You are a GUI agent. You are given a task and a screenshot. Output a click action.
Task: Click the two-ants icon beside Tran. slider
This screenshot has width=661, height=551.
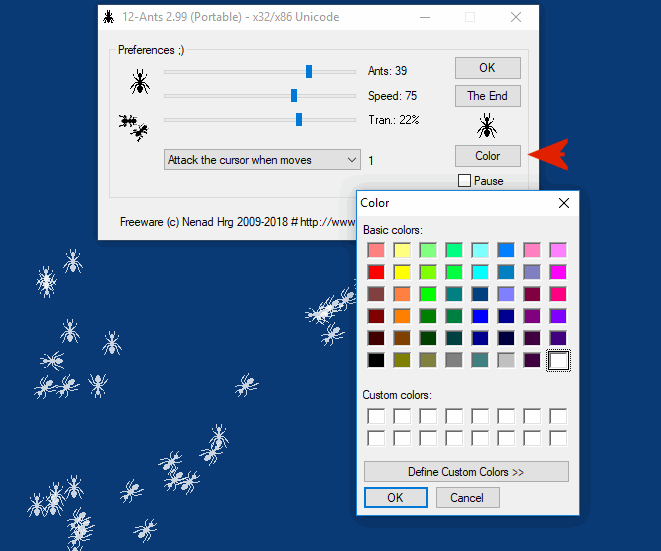[x=133, y=126]
